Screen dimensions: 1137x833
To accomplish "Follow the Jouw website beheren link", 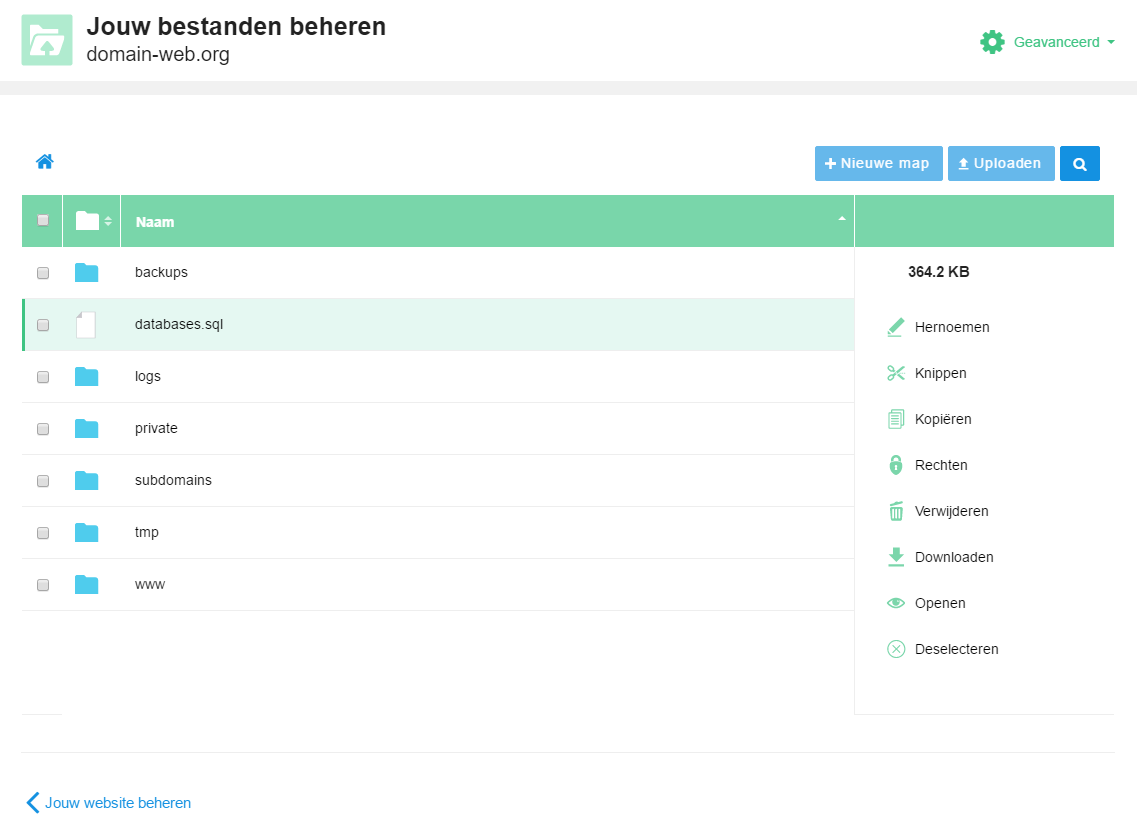I will (x=117, y=803).
